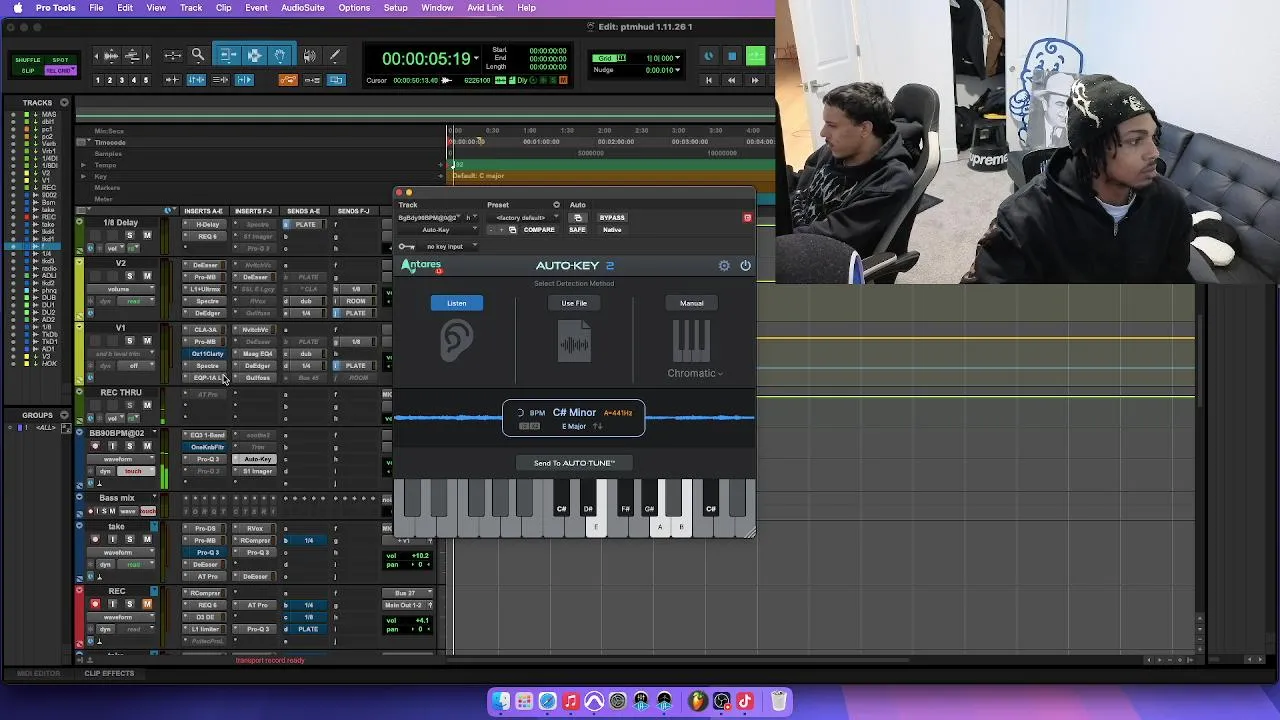
Task: Mute the V1 track
Action: 146,341
